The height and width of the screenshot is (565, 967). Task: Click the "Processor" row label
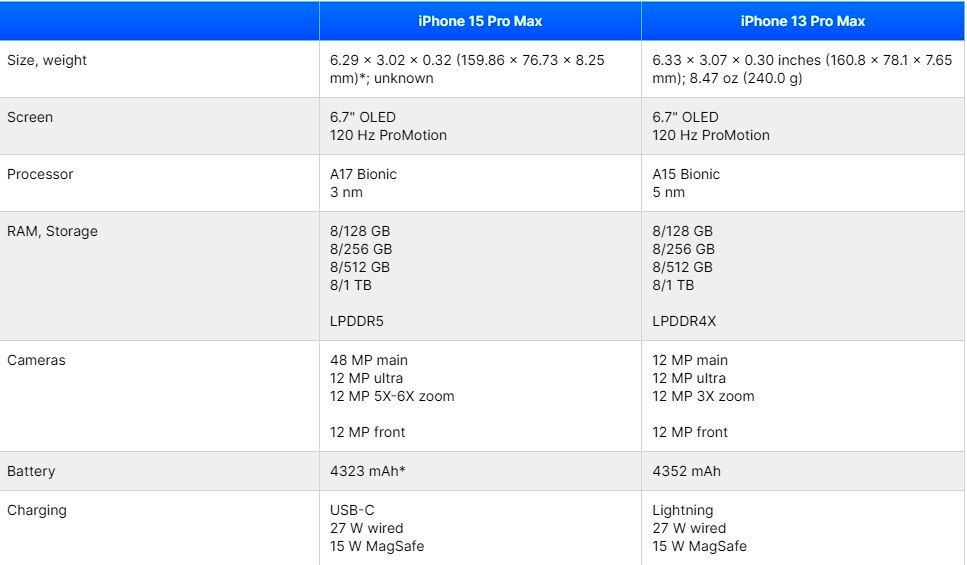[x=40, y=174]
